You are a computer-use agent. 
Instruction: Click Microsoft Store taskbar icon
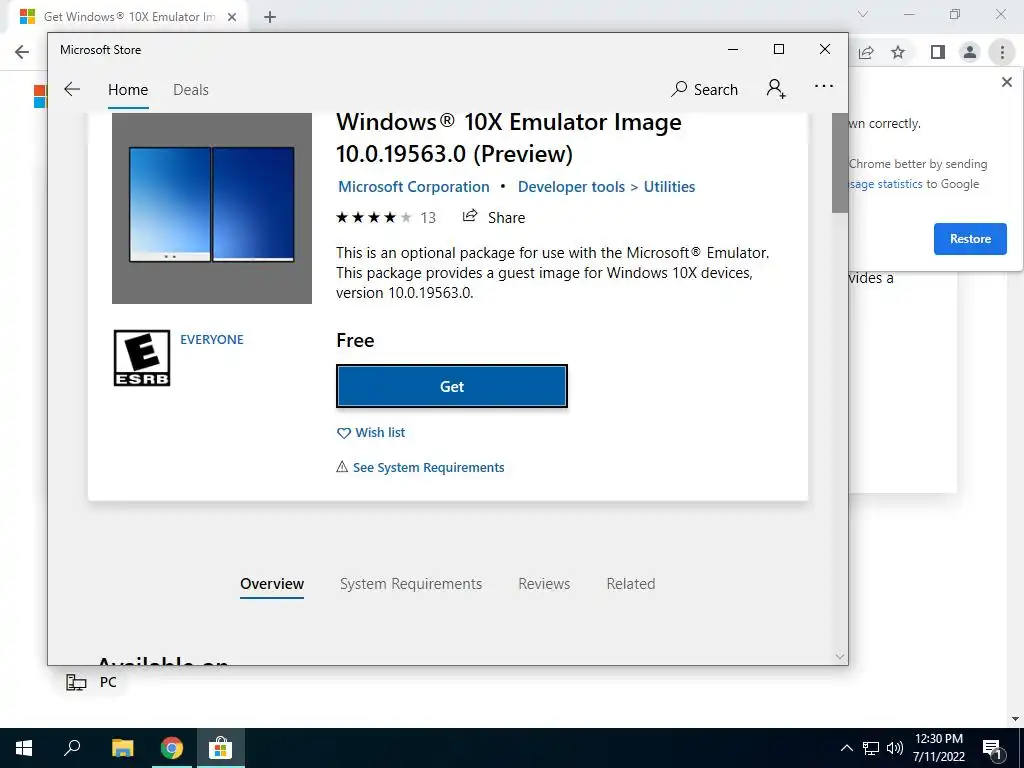[x=221, y=748]
